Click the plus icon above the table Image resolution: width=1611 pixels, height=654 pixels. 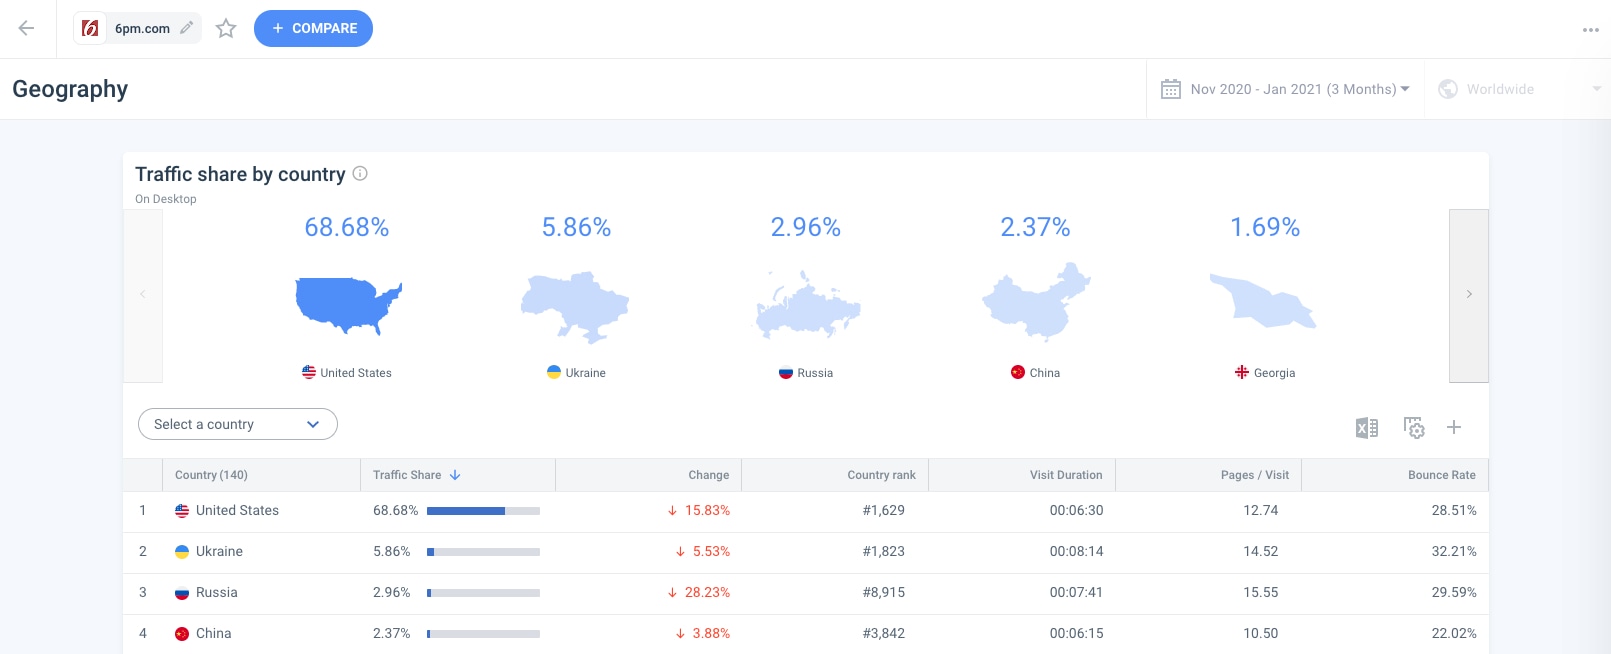[1454, 427]
